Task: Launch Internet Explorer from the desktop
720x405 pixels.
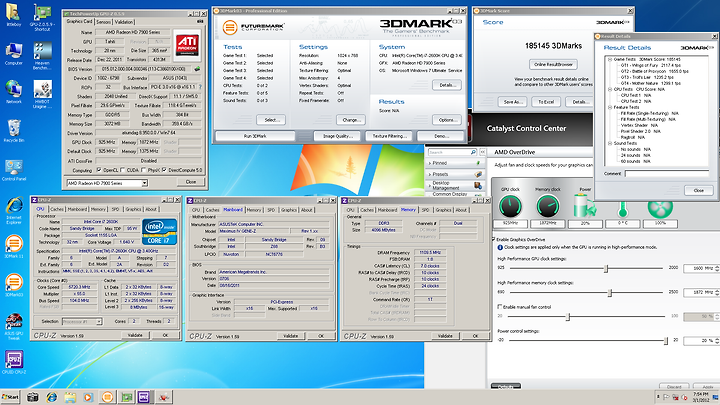Action: tap(14, 210)
